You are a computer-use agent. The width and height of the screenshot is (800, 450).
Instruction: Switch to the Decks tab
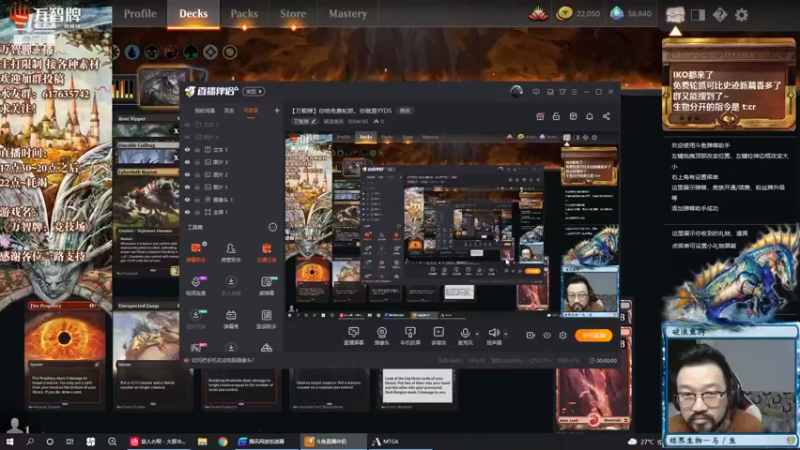tap(193, 14)
